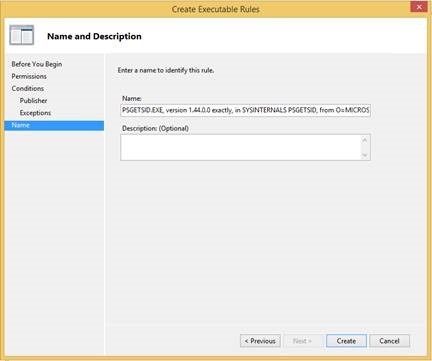The width and height of the screenshot is (432, 361).
Task: Select the Before You Begin step
Action: (x=37, y=64)
